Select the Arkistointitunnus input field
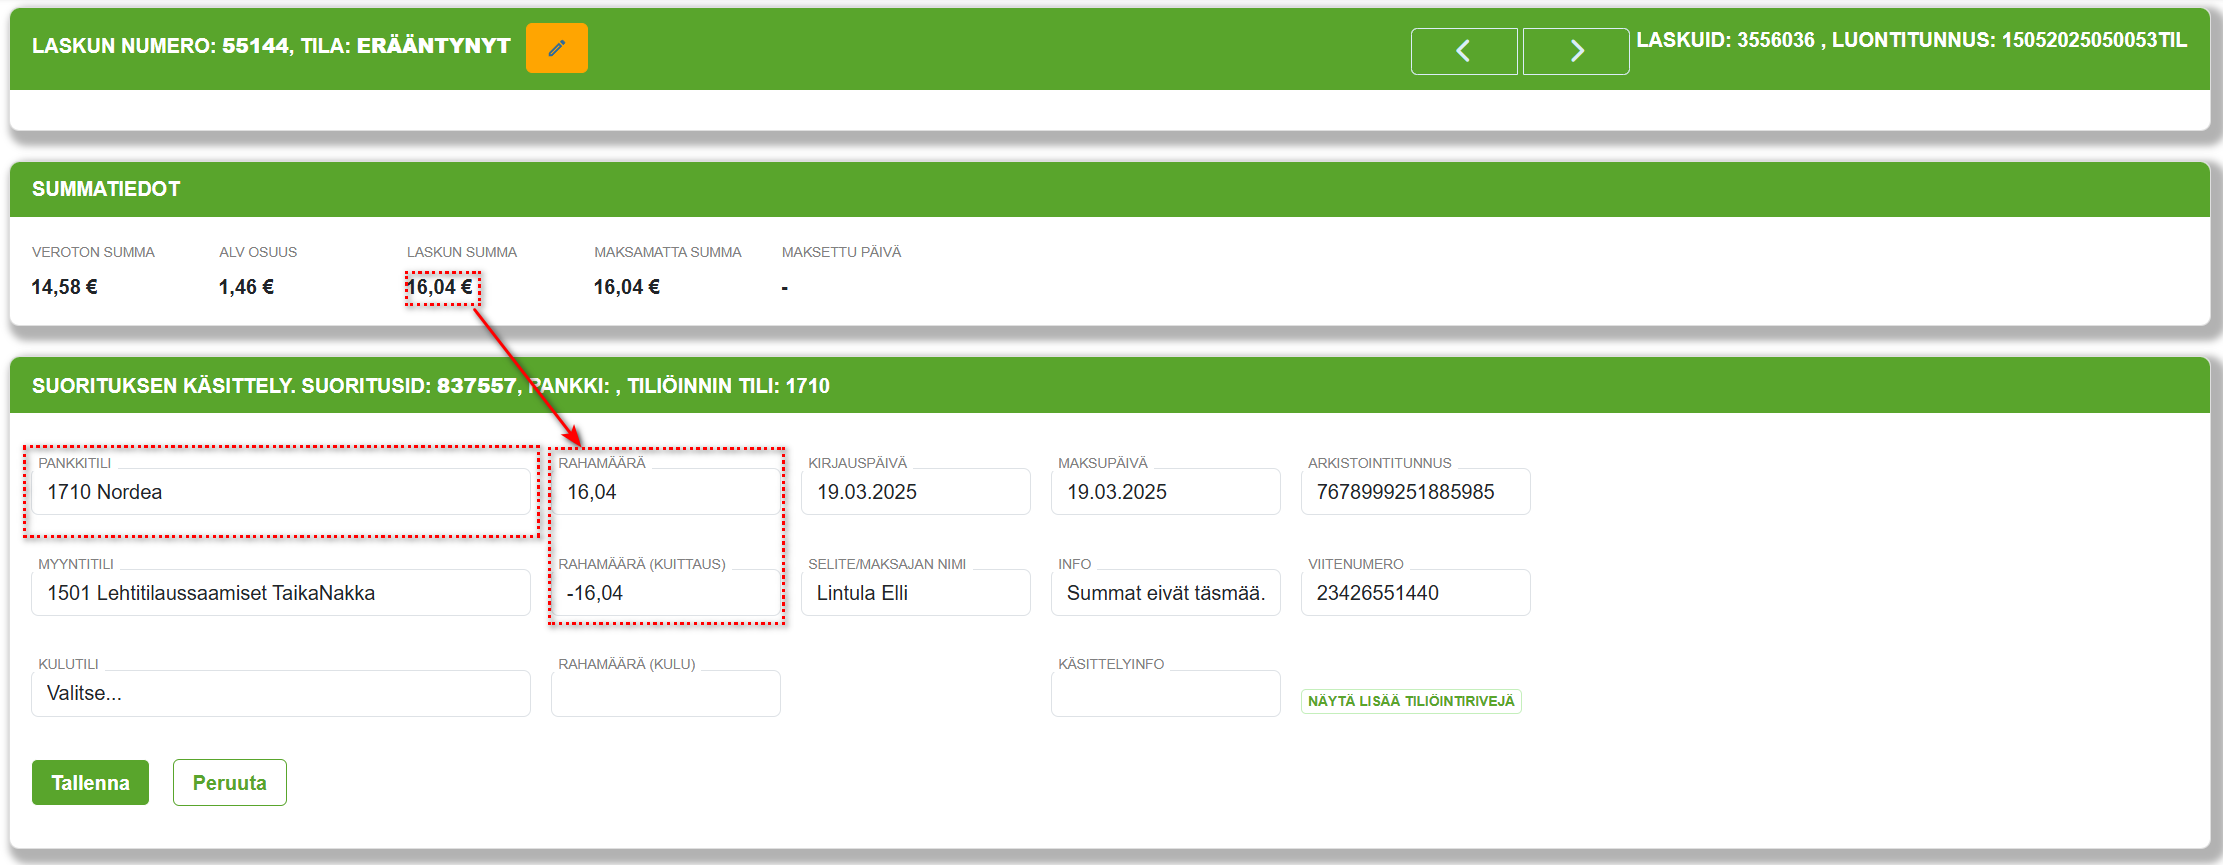This screenshot has height=865, width=2223. click(1416, 492)
